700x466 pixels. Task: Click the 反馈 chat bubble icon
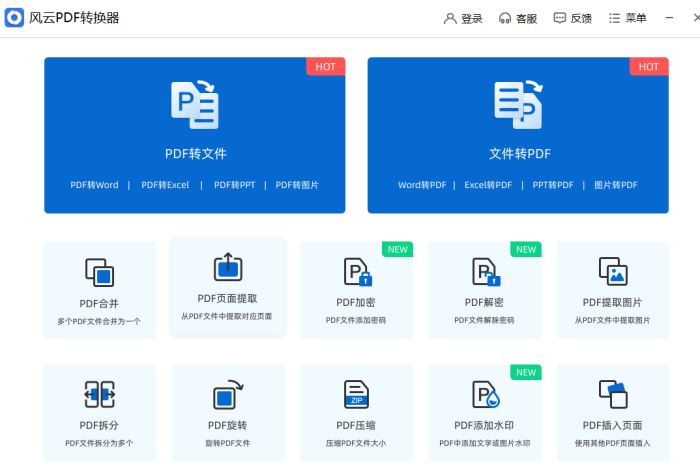pyautogui.click(x=559, y=18)
